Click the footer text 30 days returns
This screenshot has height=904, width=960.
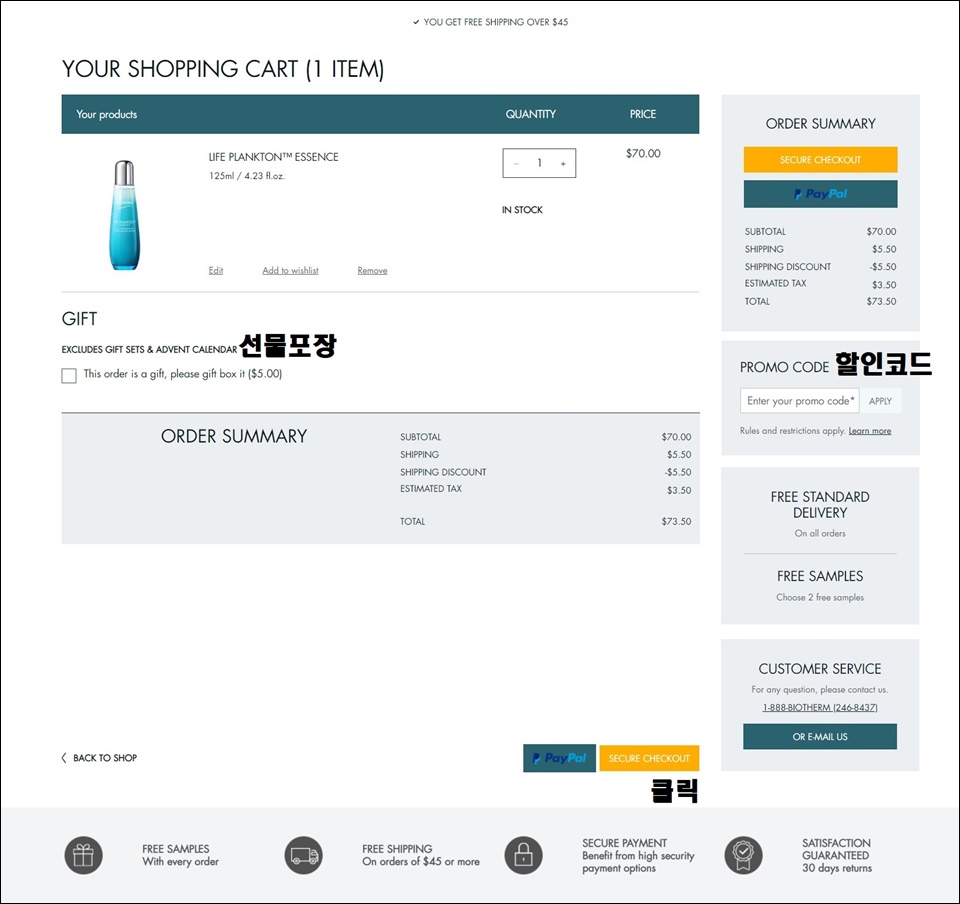point(836,869)
